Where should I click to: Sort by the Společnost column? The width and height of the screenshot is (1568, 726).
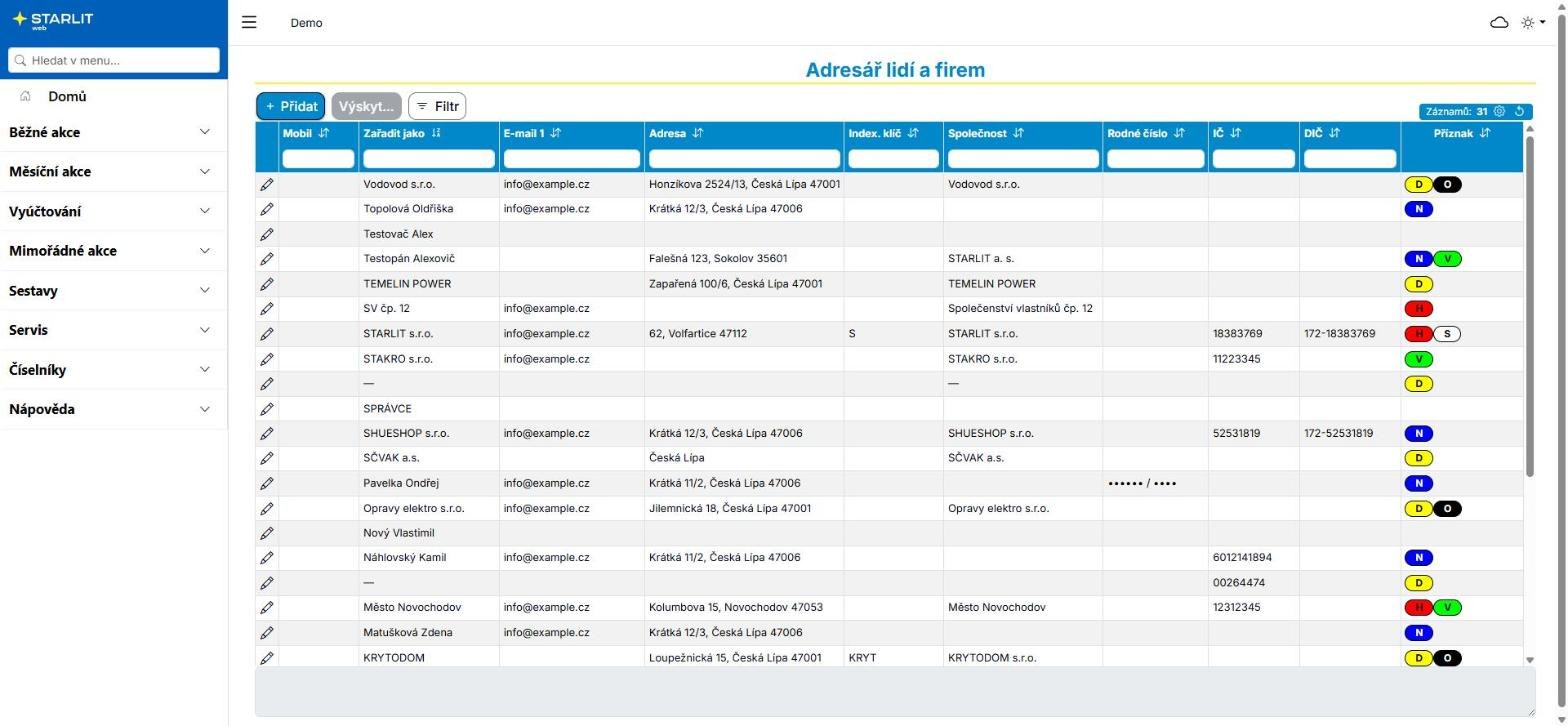tap(1018, 133)
